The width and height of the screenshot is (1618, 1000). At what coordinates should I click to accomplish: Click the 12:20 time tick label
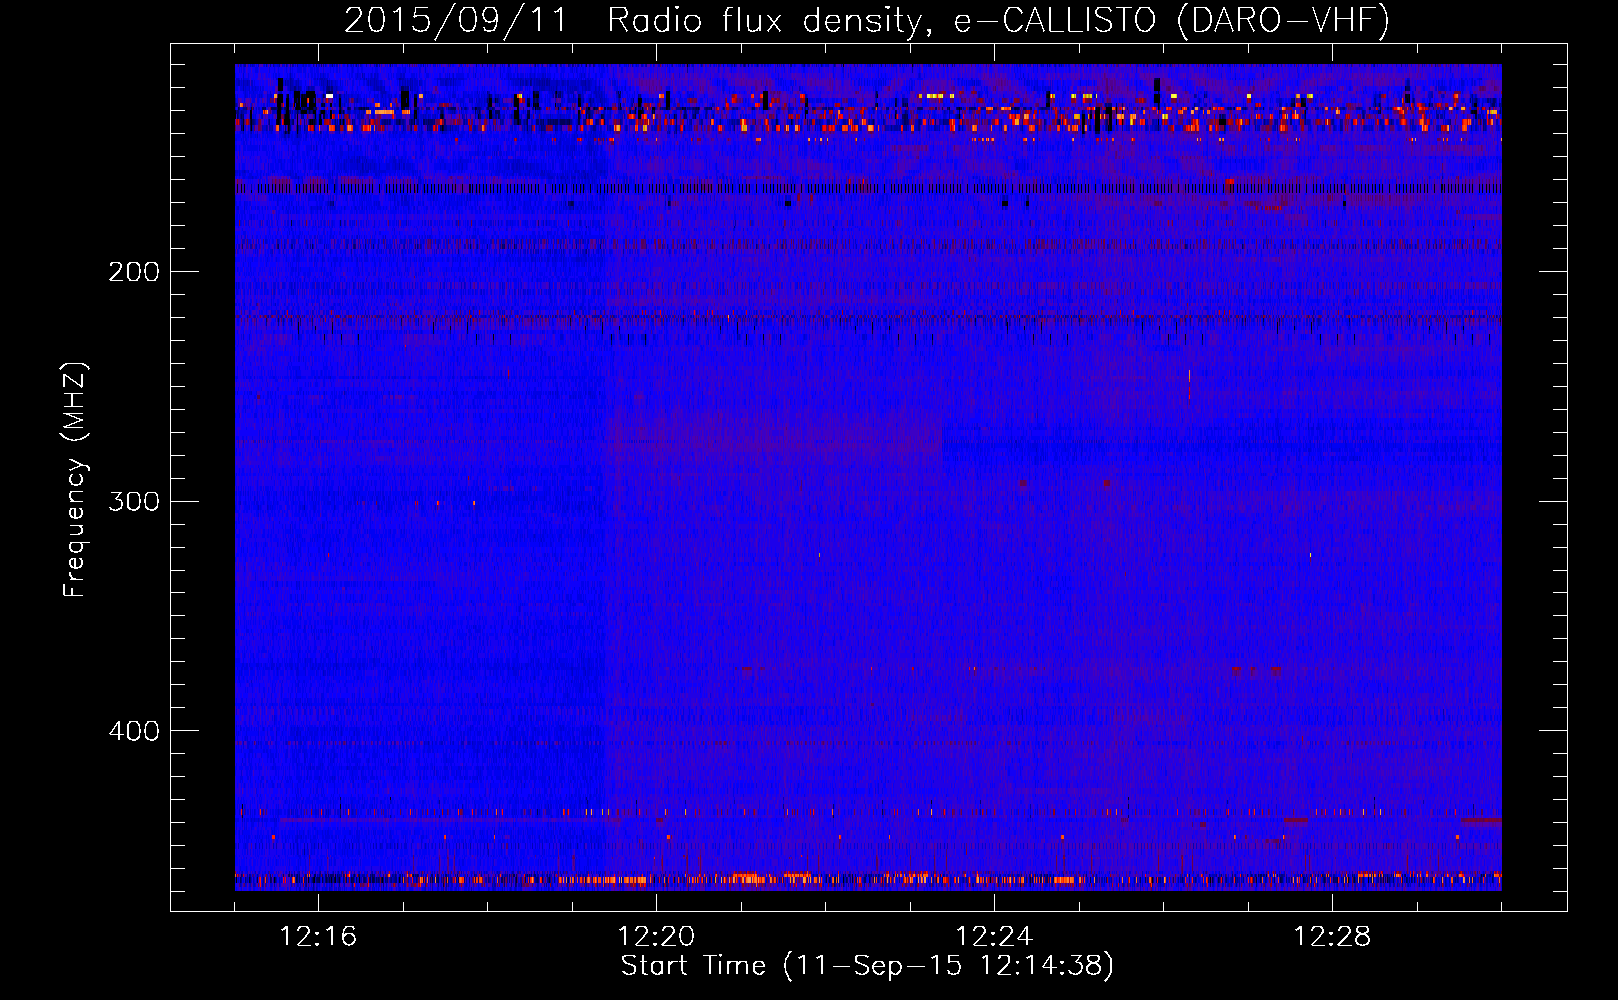(x=656, y=937)
